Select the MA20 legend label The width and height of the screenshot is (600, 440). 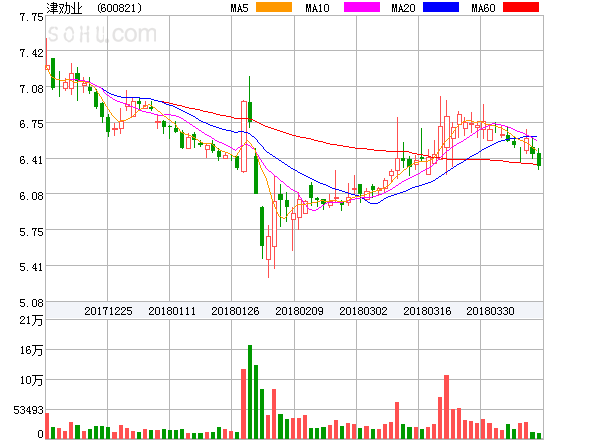click(403, 8)
